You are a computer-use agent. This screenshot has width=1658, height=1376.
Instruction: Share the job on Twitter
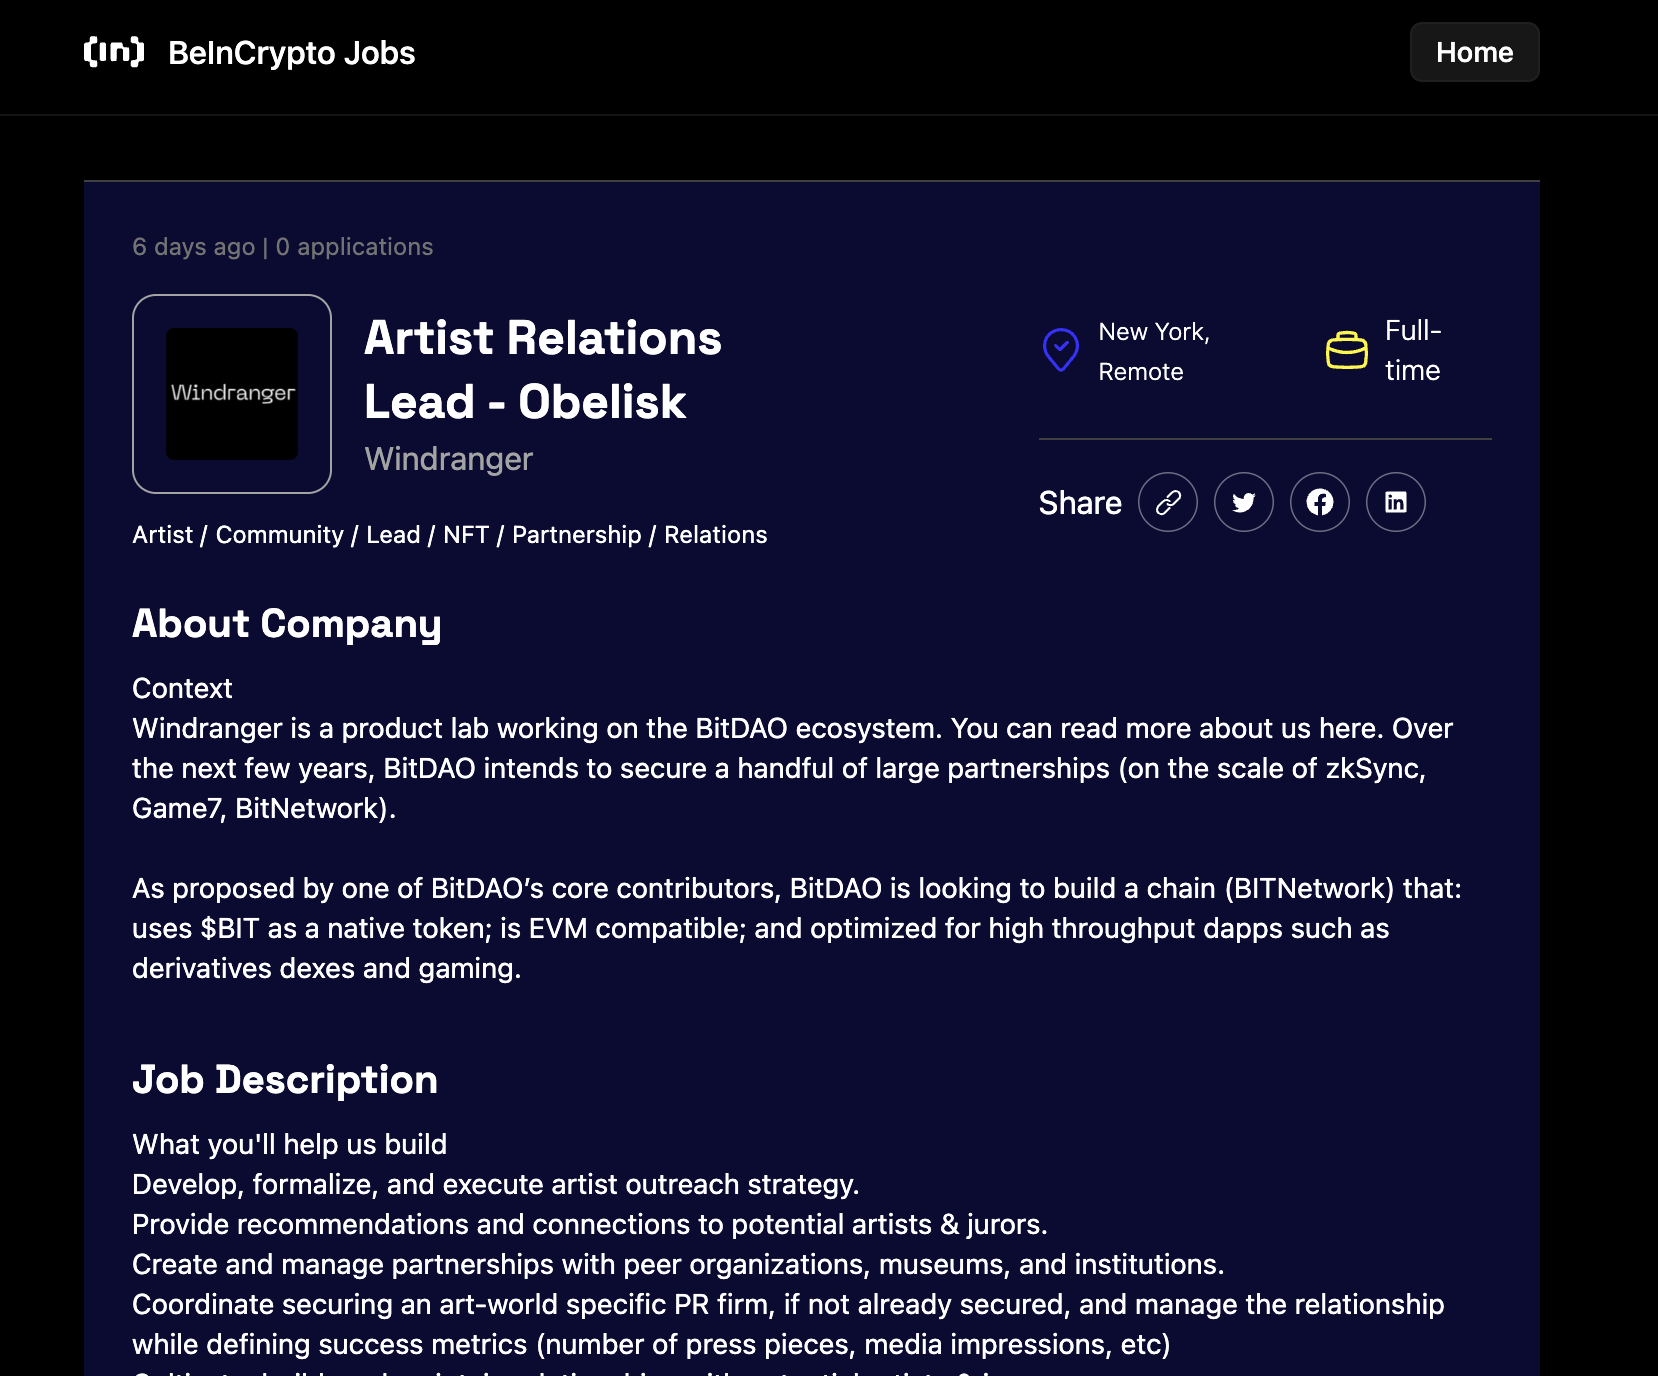[x=1243, y=502]
